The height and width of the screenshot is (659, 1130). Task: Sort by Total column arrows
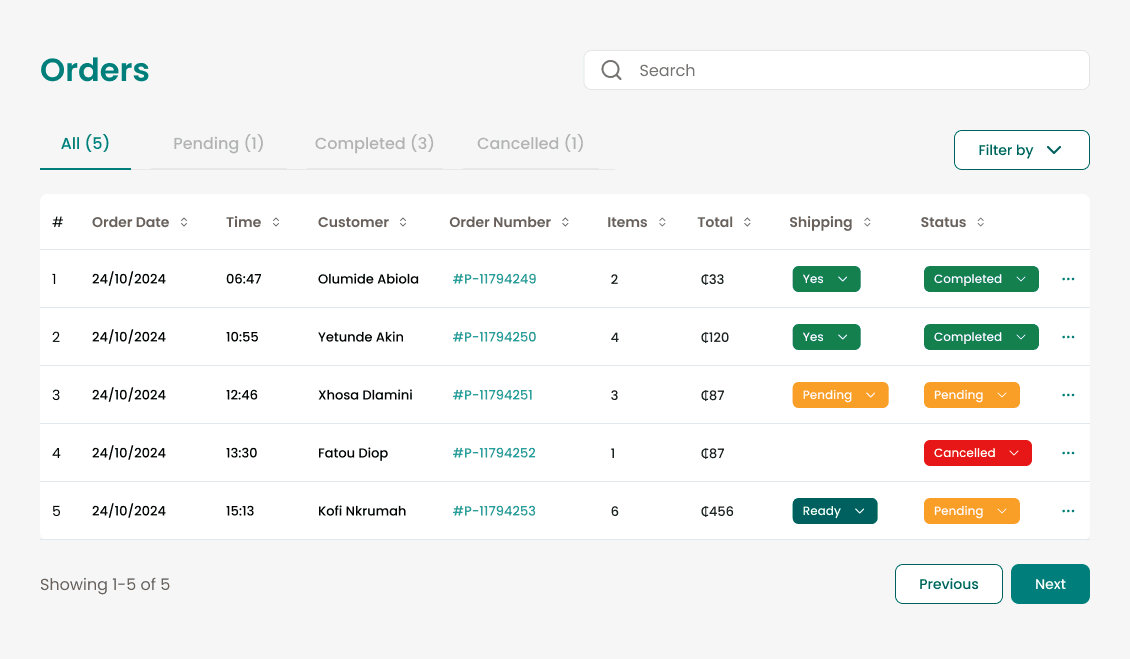pyautogui.click(x=747, y=222)
